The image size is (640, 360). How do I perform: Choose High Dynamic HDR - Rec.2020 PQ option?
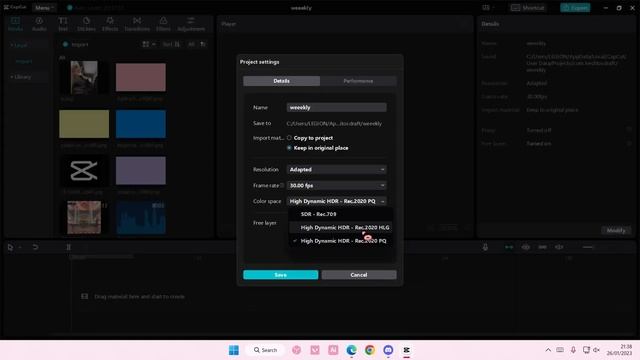[x=341, y=241]
